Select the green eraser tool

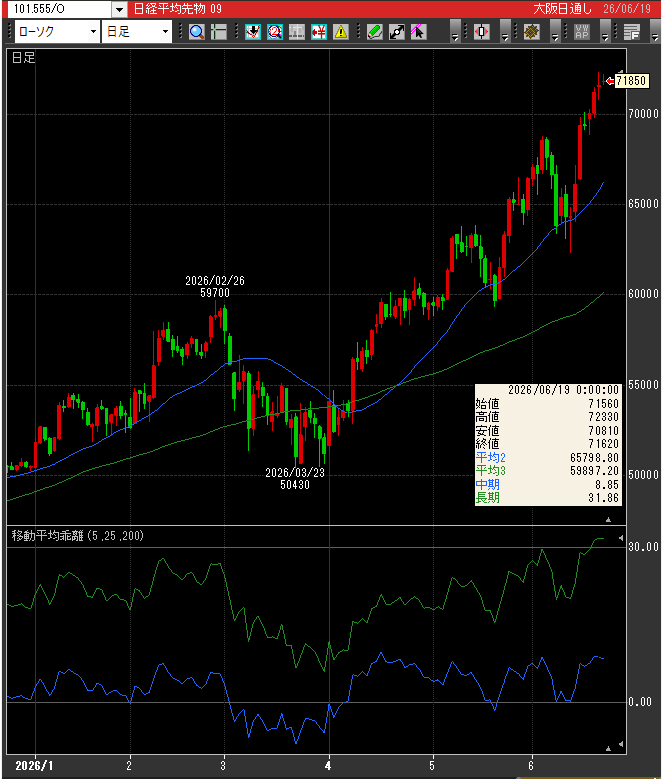(375, 32)
